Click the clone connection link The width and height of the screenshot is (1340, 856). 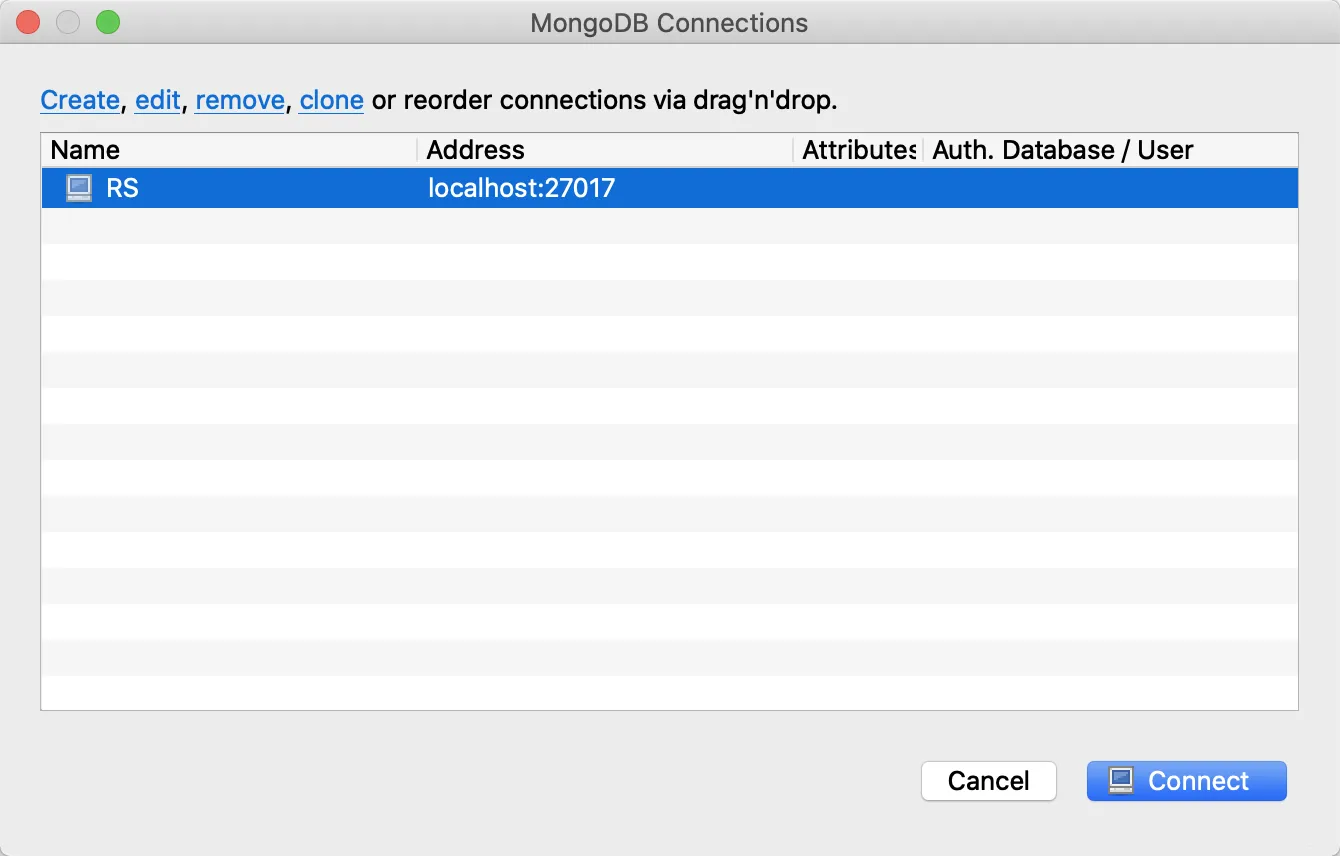point(331,100)
